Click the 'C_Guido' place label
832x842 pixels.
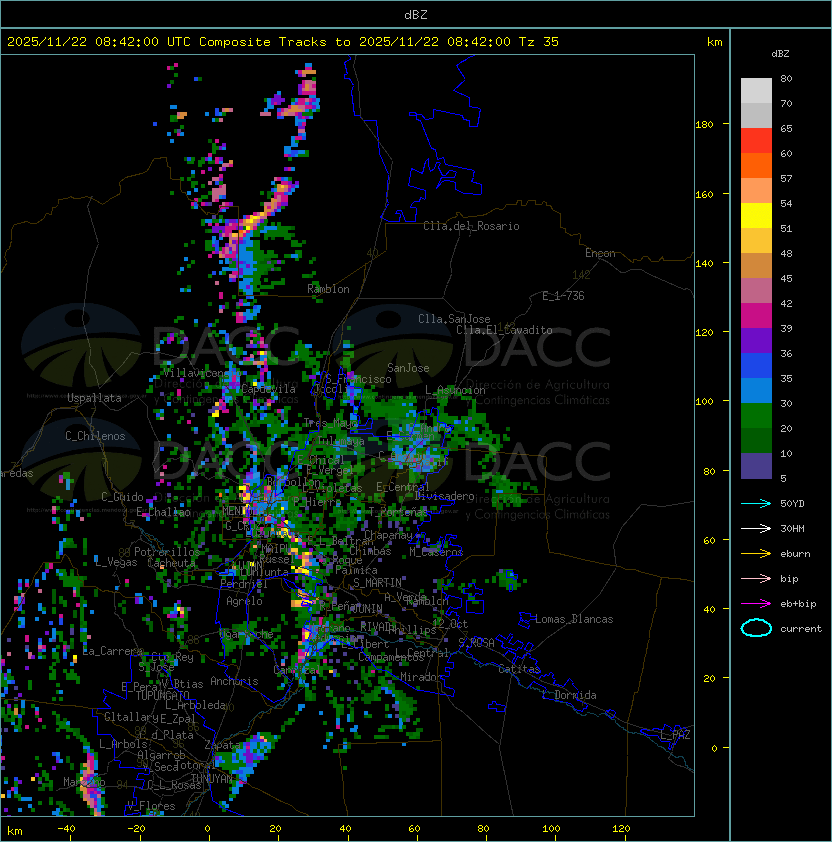[x=122, y=497]
